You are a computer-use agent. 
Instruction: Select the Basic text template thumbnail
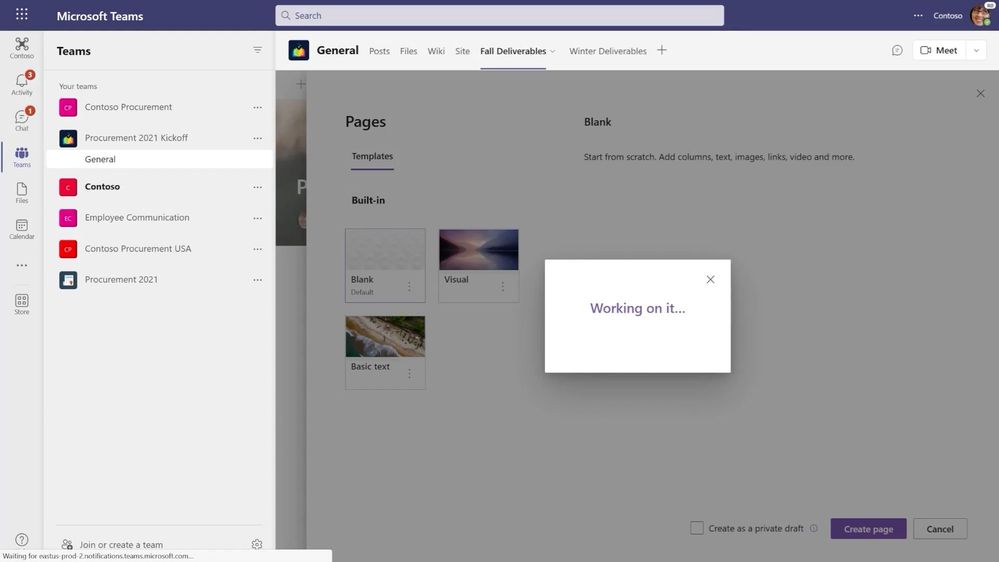point(385,336)
